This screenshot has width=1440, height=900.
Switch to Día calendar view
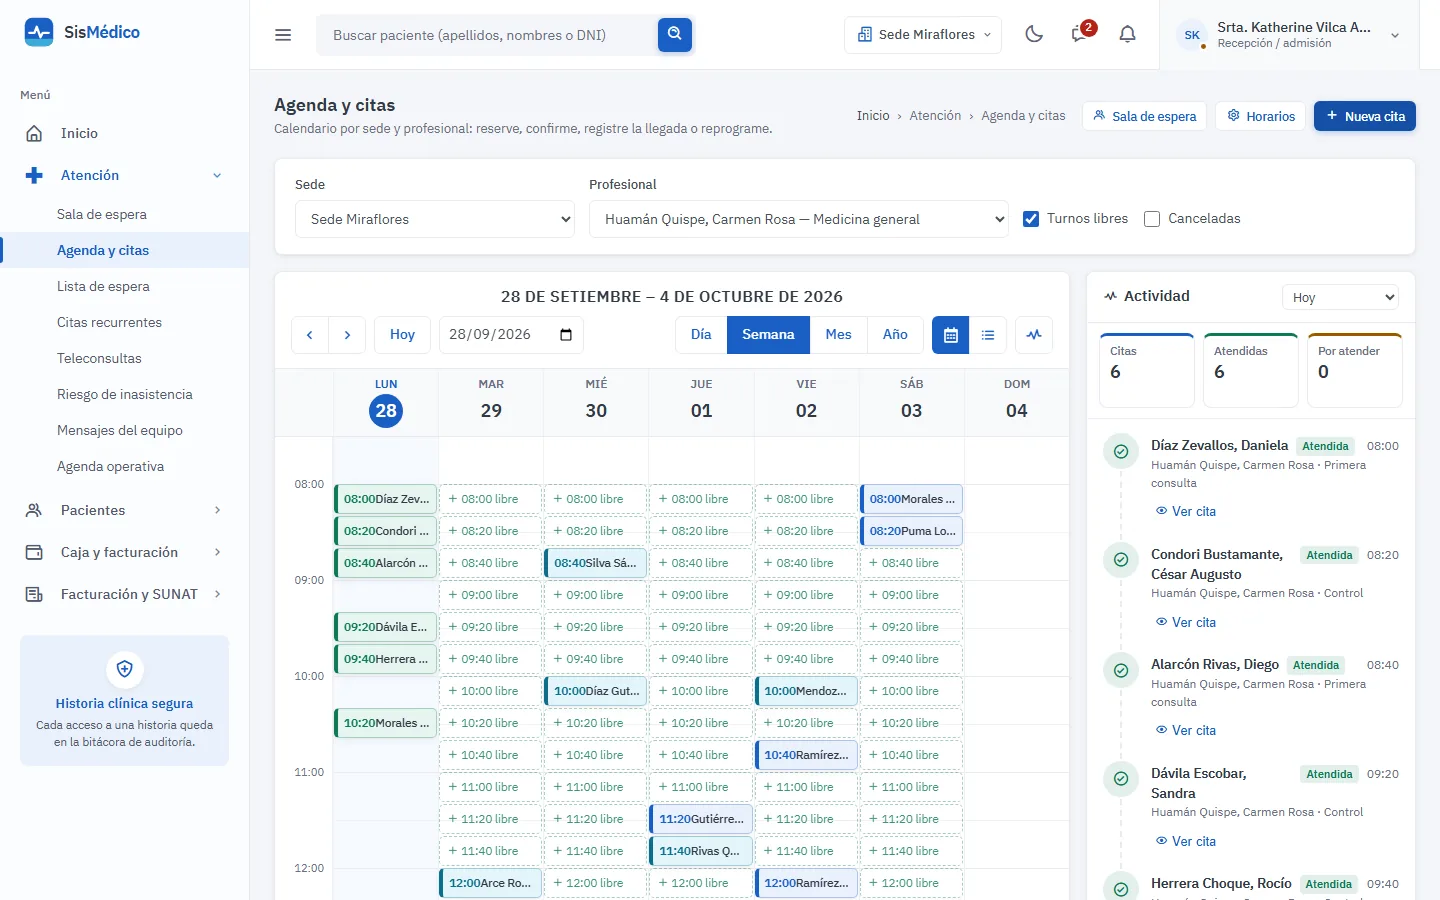coord(701,335)
